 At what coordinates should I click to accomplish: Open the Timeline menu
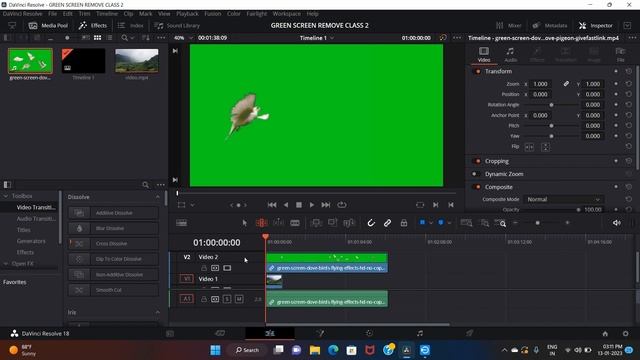tap(107, 13)
